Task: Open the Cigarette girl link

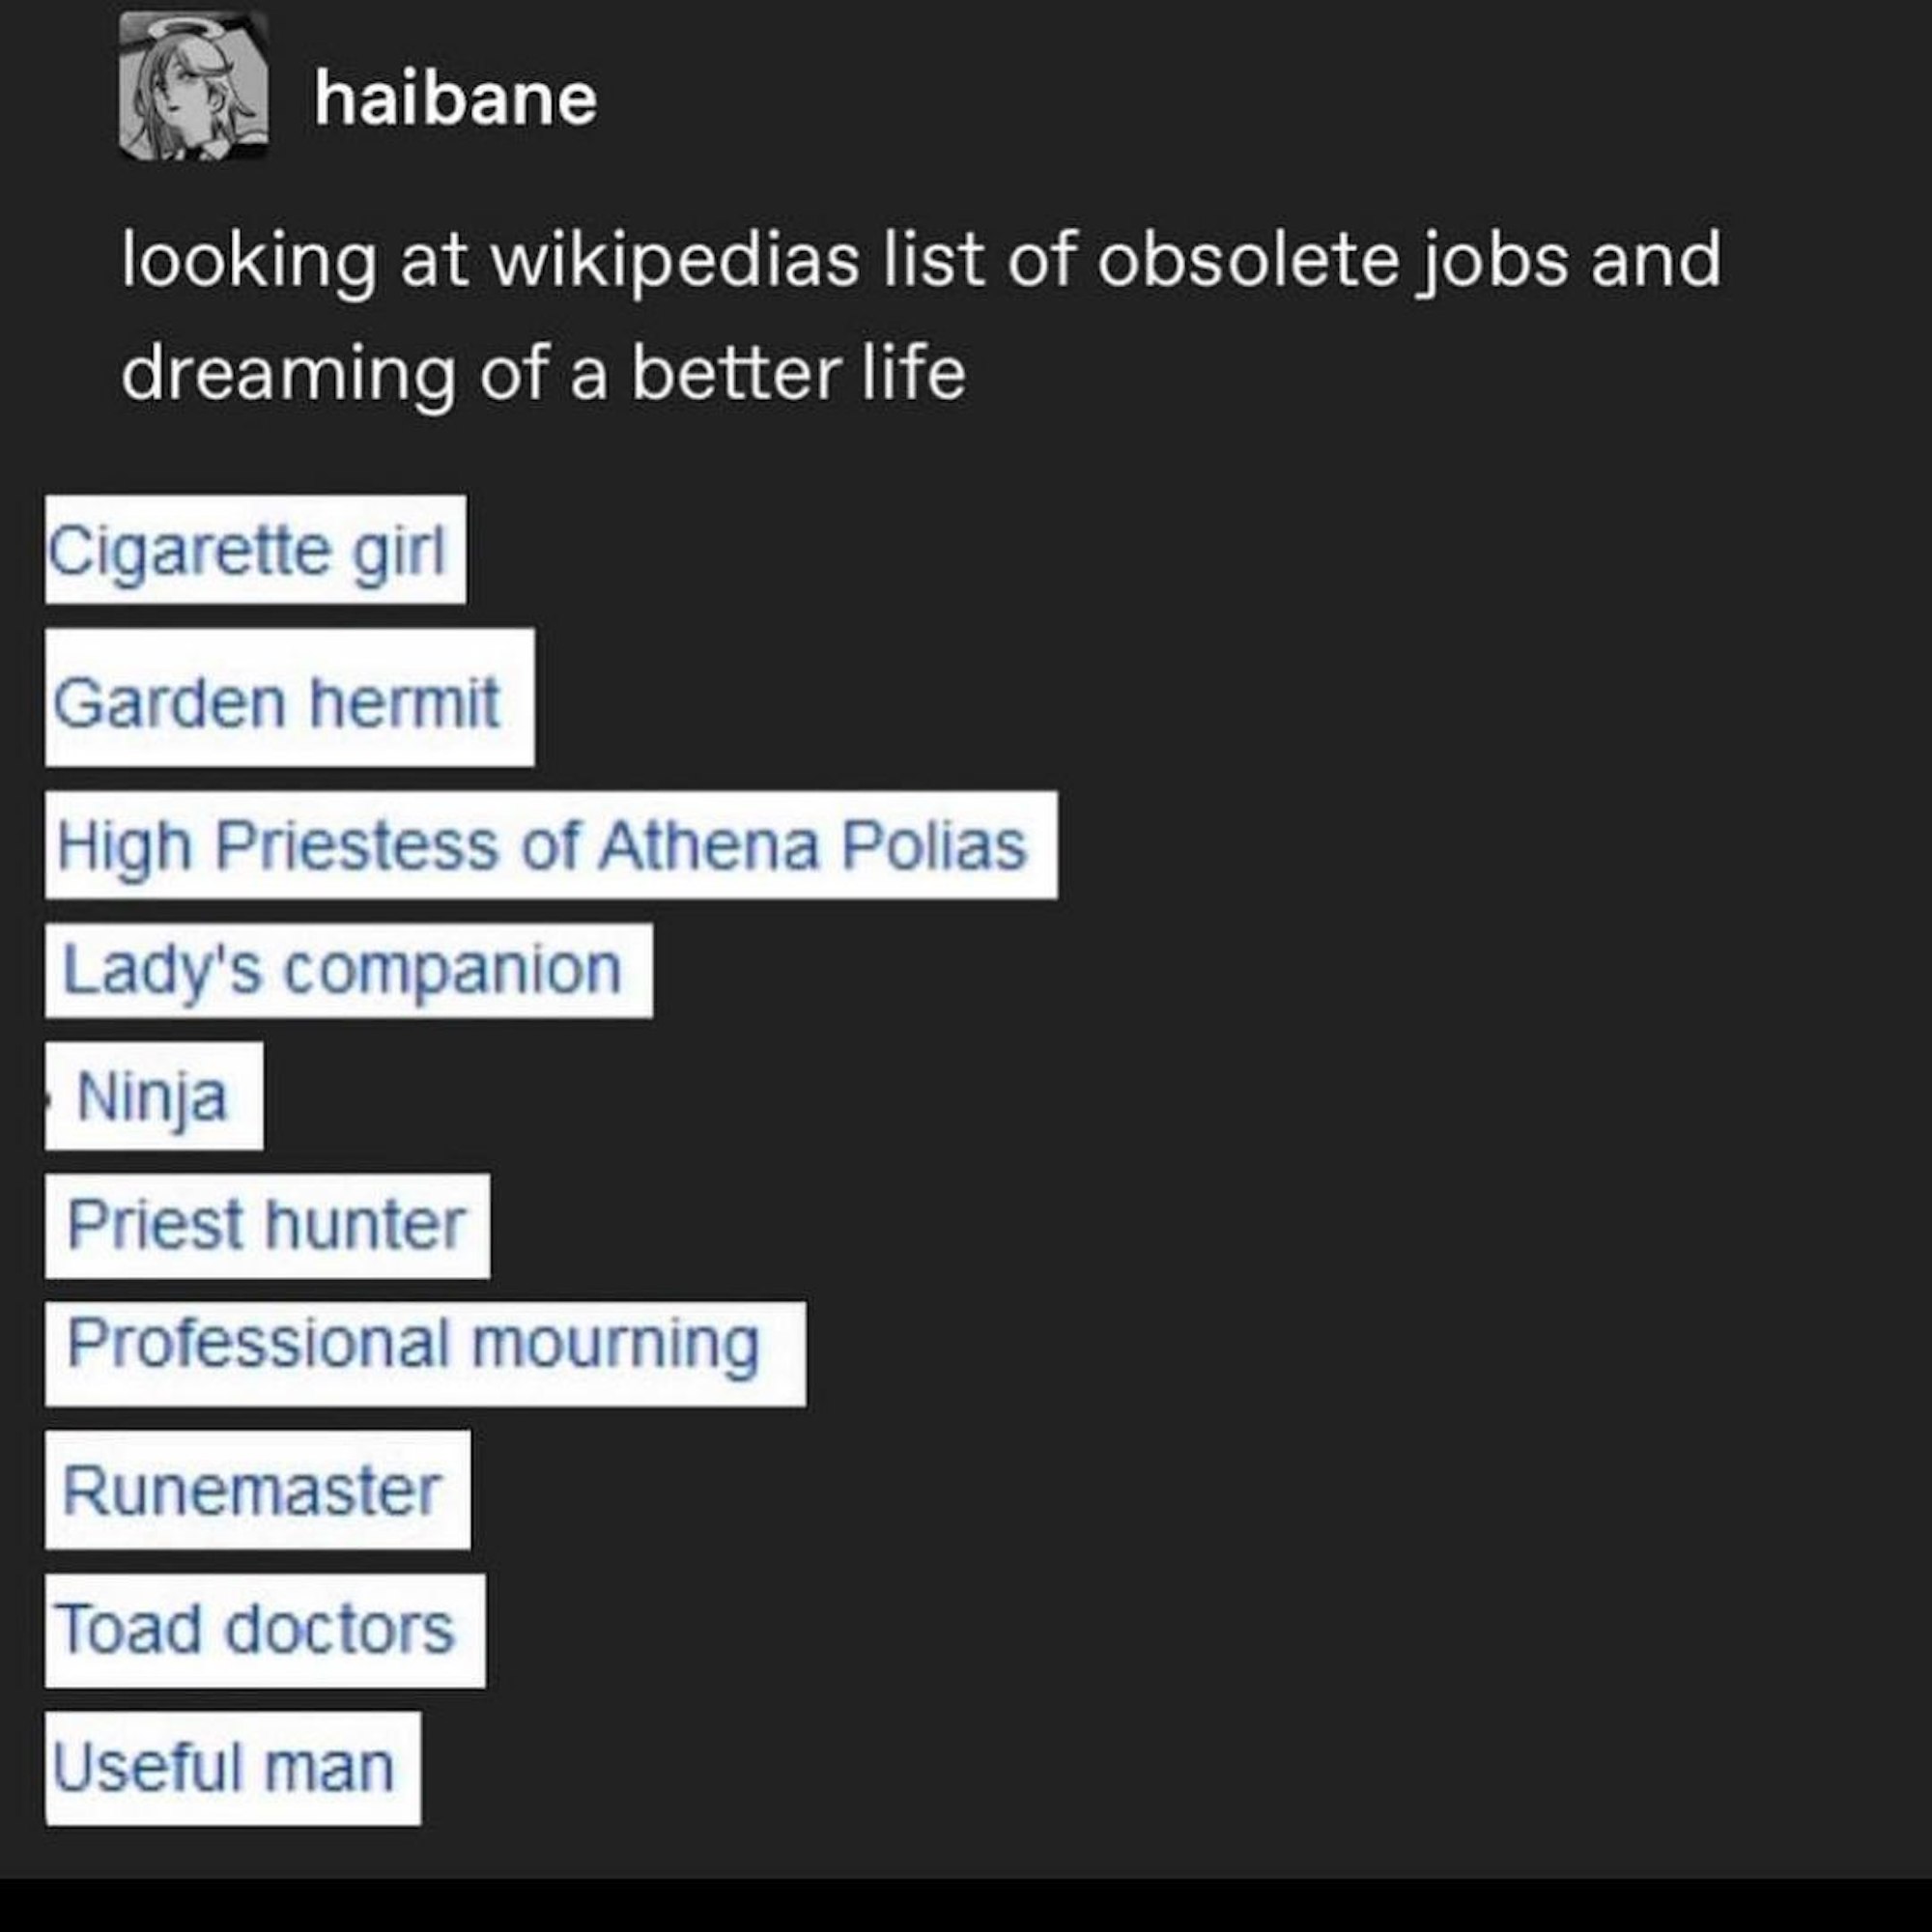Action: tap(246, 551)
